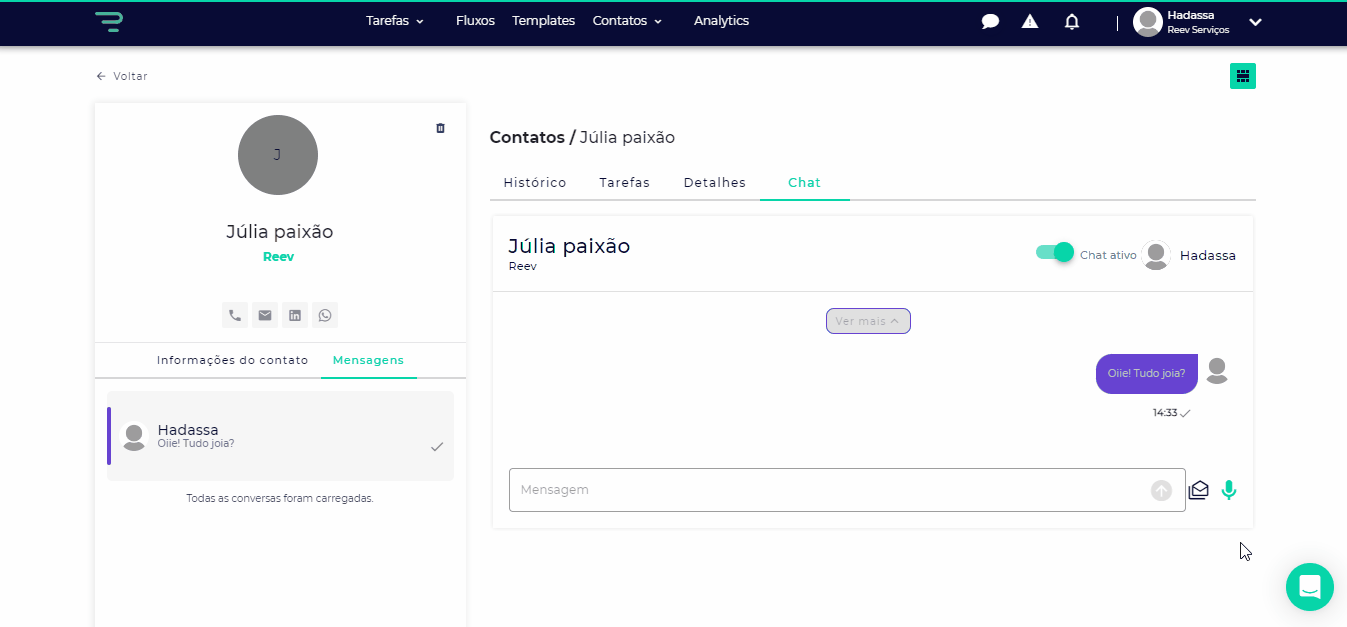Click Contatos in the breadcrumb
The width and height of the screenshot is (1347, 627).
(527, 138)
